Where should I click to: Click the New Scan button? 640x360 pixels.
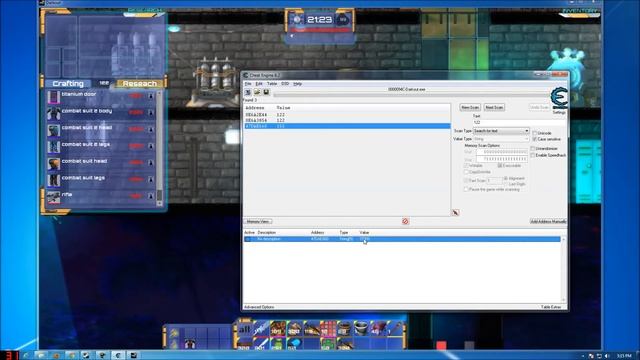470,107
